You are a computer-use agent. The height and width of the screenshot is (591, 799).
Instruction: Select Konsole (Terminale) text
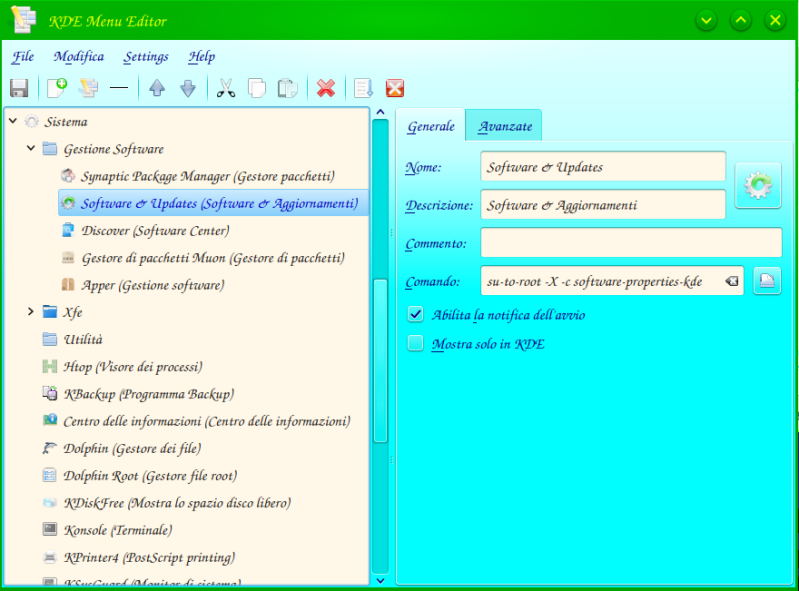tap(118, 530)
